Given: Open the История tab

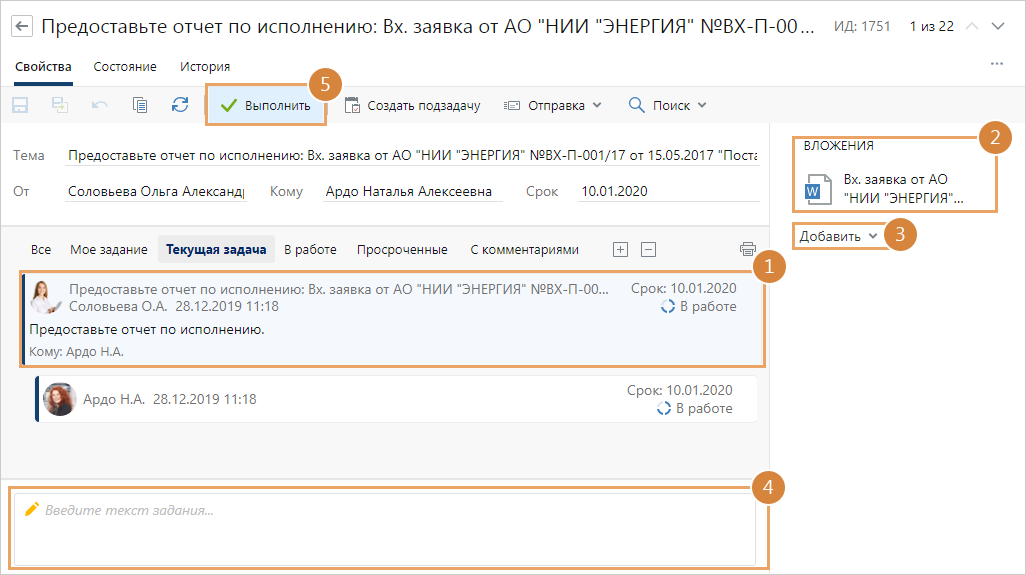Looking at the screenshot, I should 205,66.
